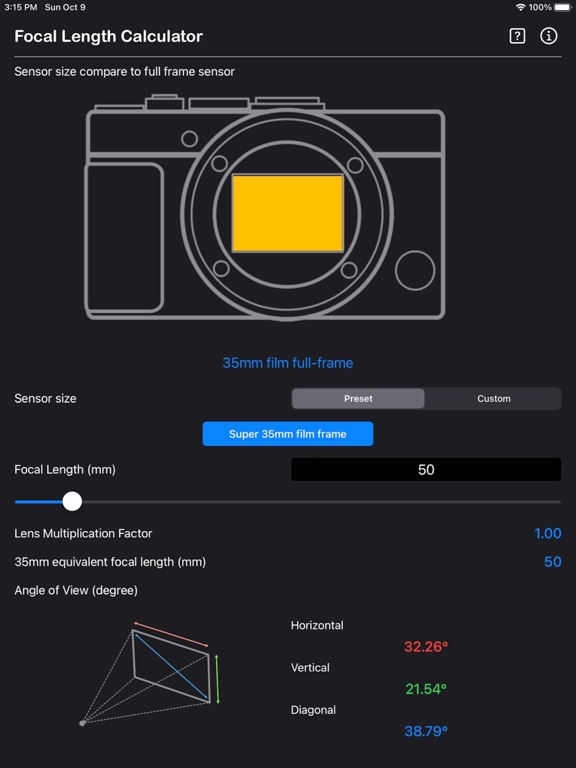Viewport: 576px width, 768px height.
Task: Click the Lens Multiplication Factor value 1.00
Action: 548,533
